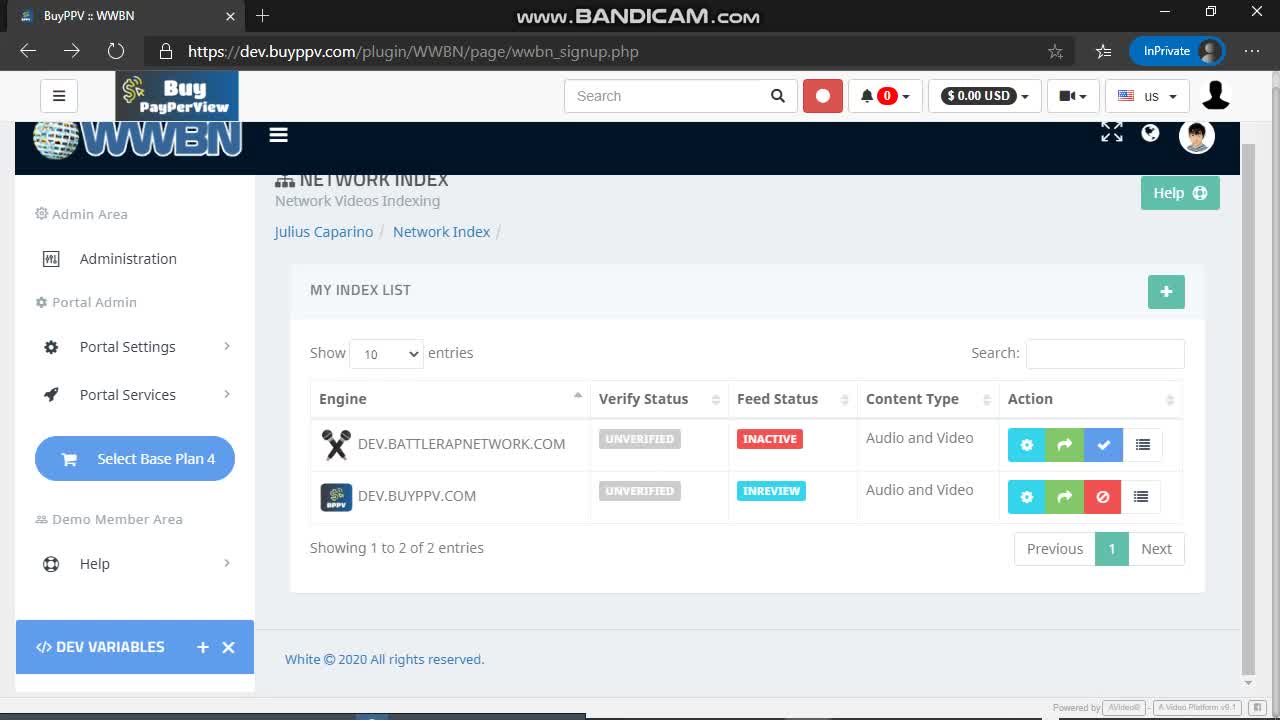
Task: Sort by the Engine column
Action: tap(450, 399)
